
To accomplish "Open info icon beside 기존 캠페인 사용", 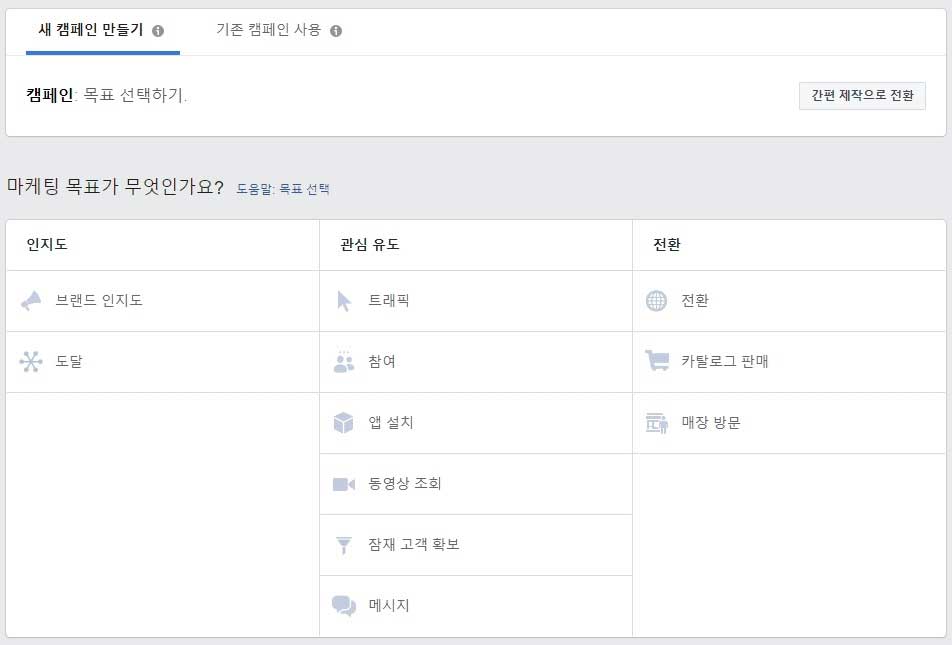I will (x=336, y=30).
